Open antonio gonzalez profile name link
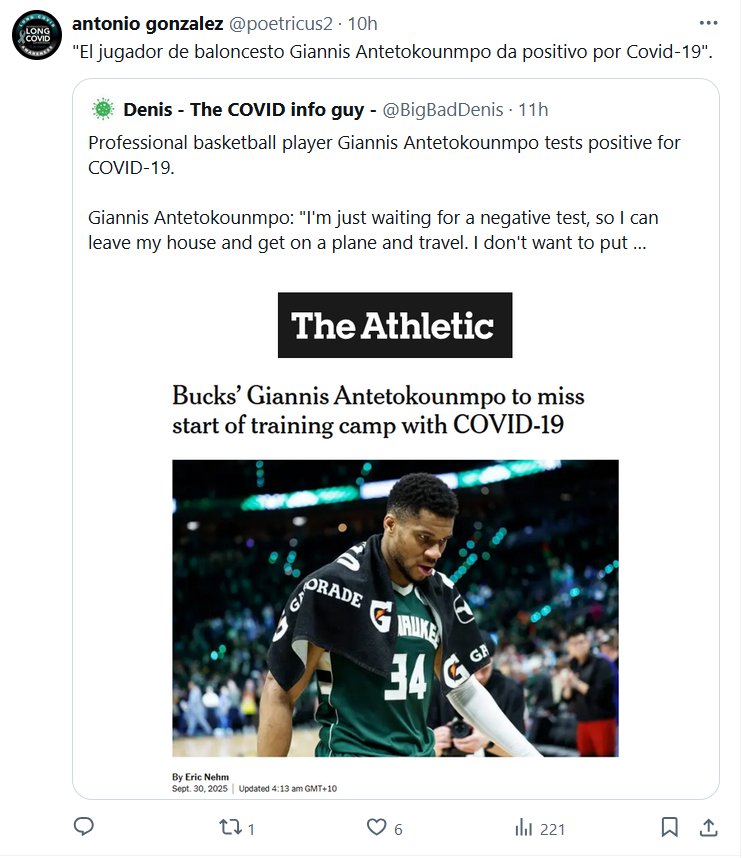The height and width of the screenshot is (858, 742). 147,23
